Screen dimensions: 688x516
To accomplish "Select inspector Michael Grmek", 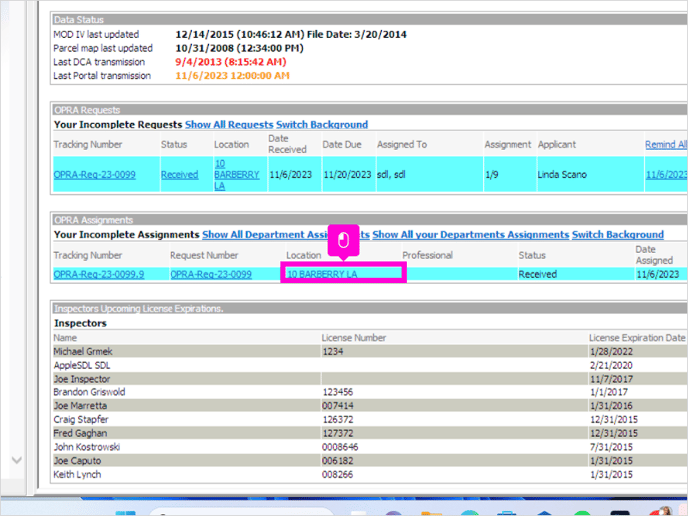I will (x=83, y=351).
